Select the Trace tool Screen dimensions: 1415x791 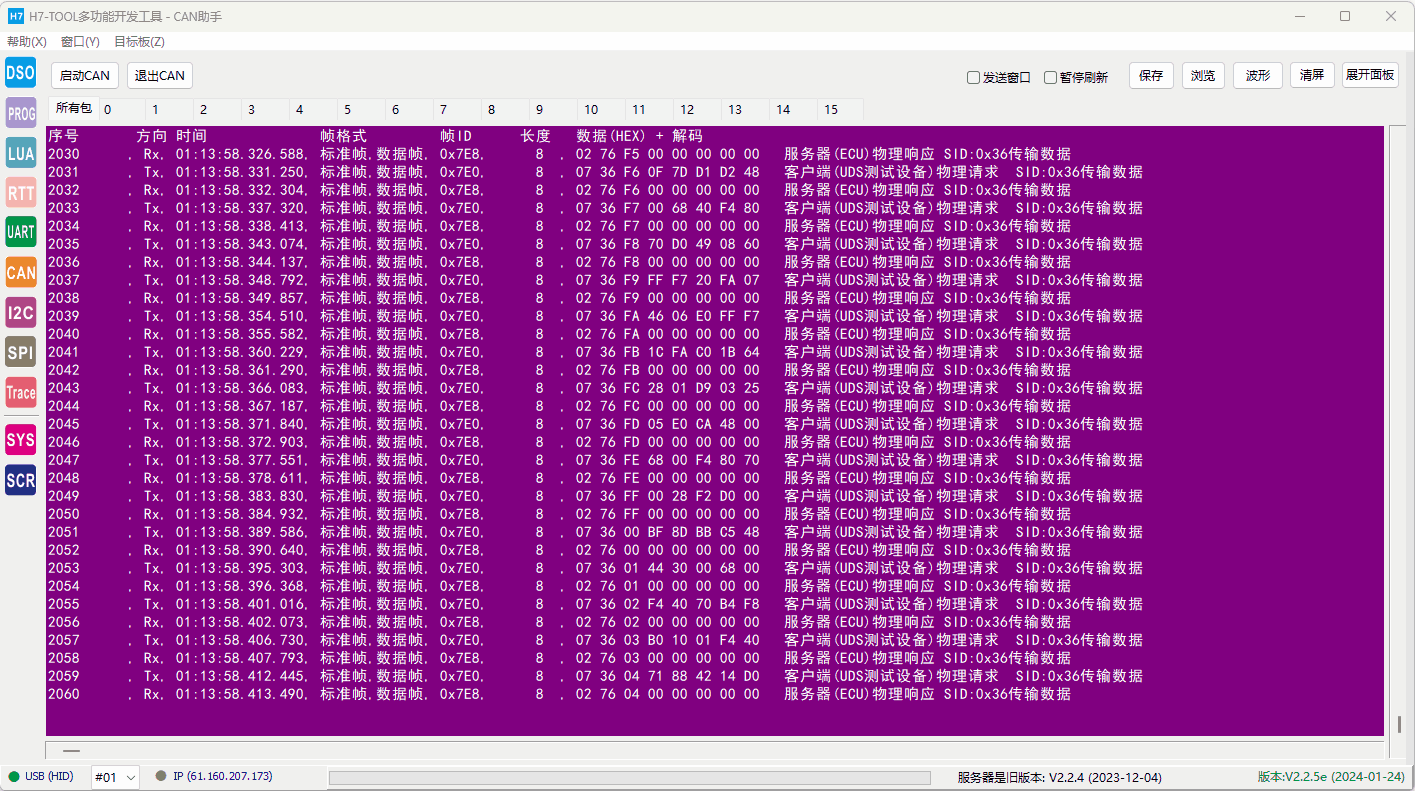tap(21, 392)
